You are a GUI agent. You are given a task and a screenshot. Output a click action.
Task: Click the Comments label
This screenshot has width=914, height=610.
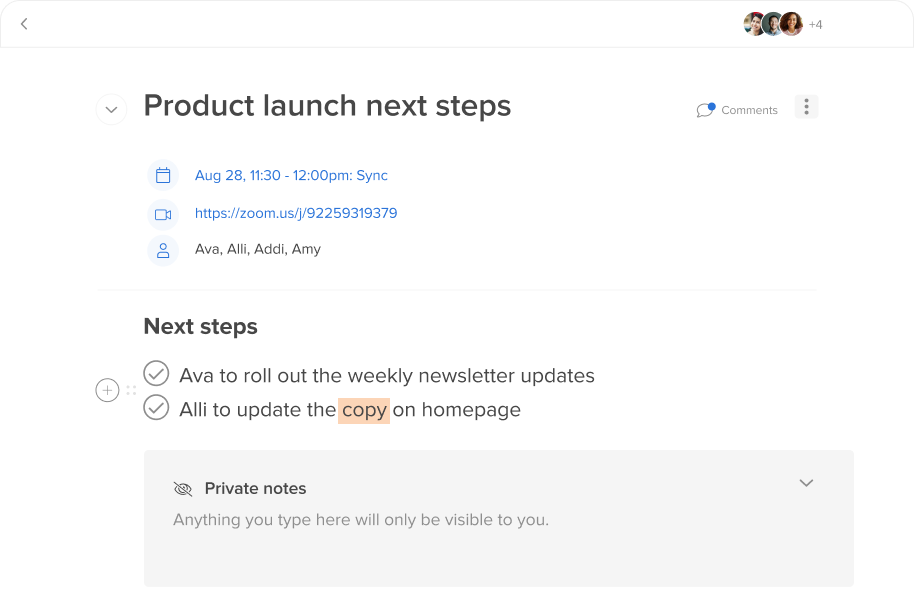tap(750, 110)
